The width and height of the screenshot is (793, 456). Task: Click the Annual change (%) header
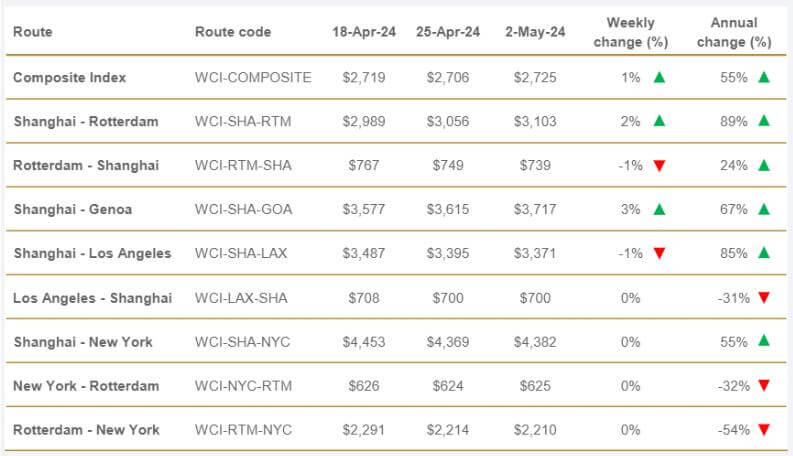(734, 32)
